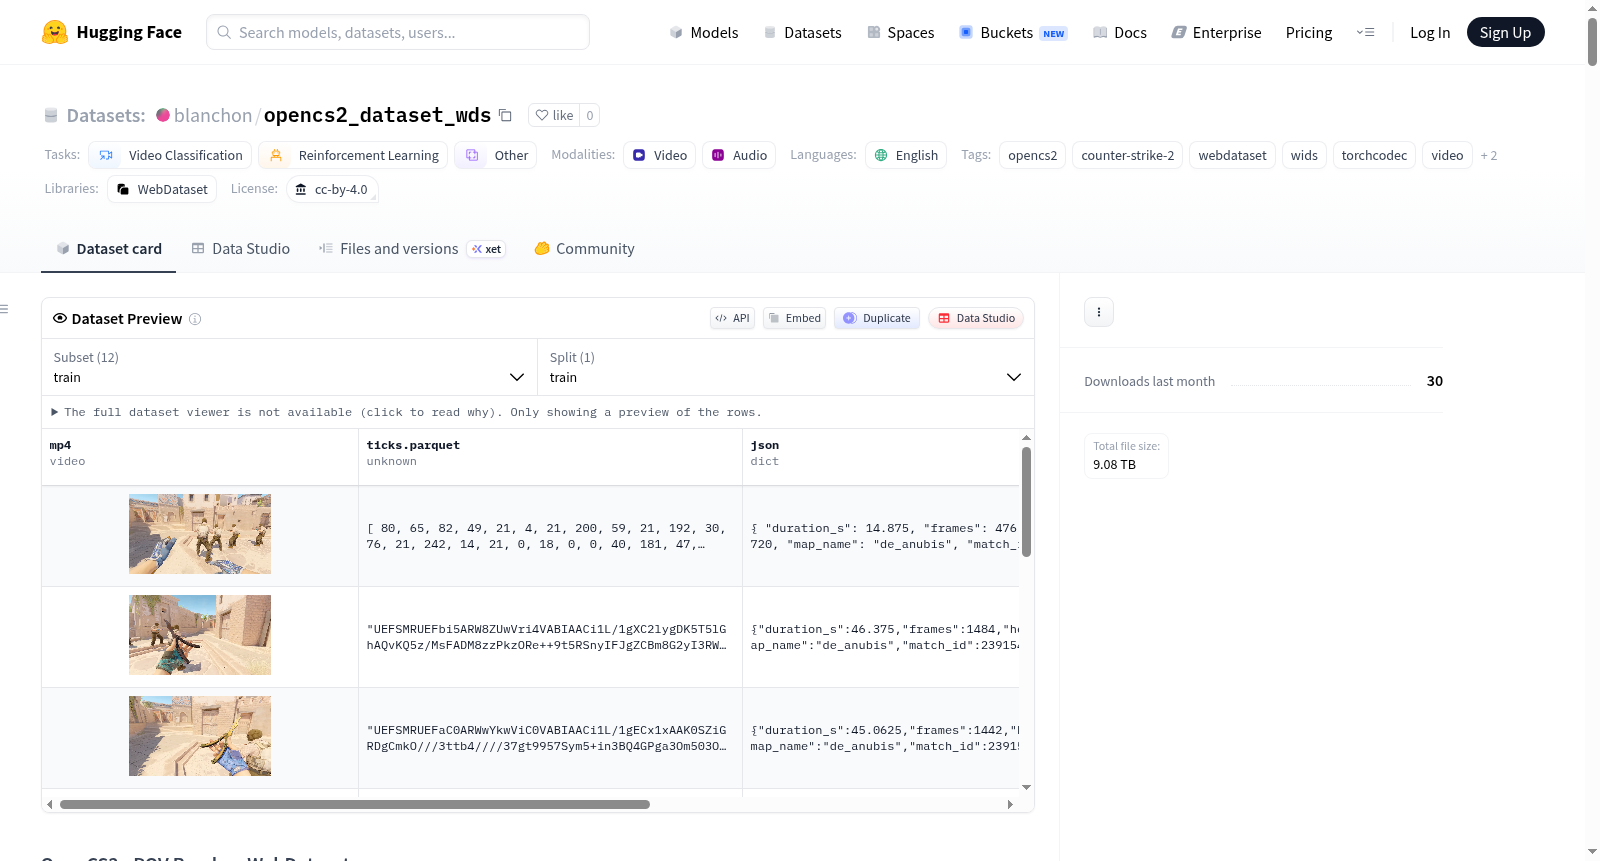This screenshot has width=1600, height=861.
Task: Switch to the Data Studio tab
Action: tap(241, 249)
